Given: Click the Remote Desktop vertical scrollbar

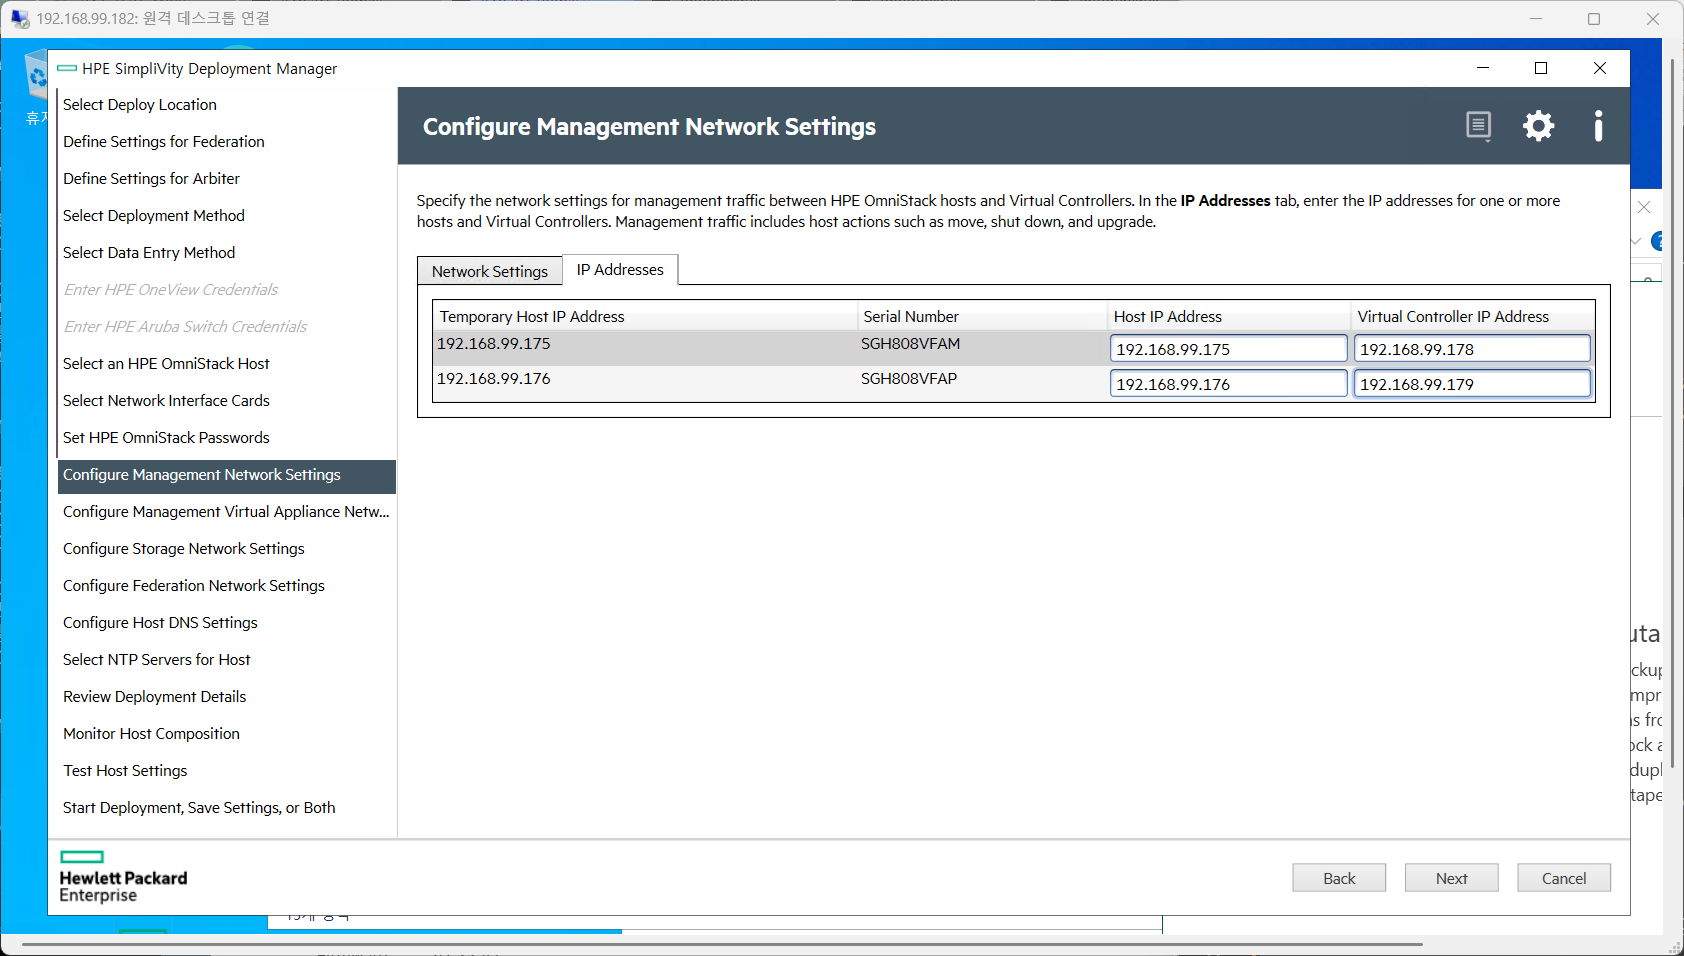Looking at the screenshot, I should [1673, 412].
